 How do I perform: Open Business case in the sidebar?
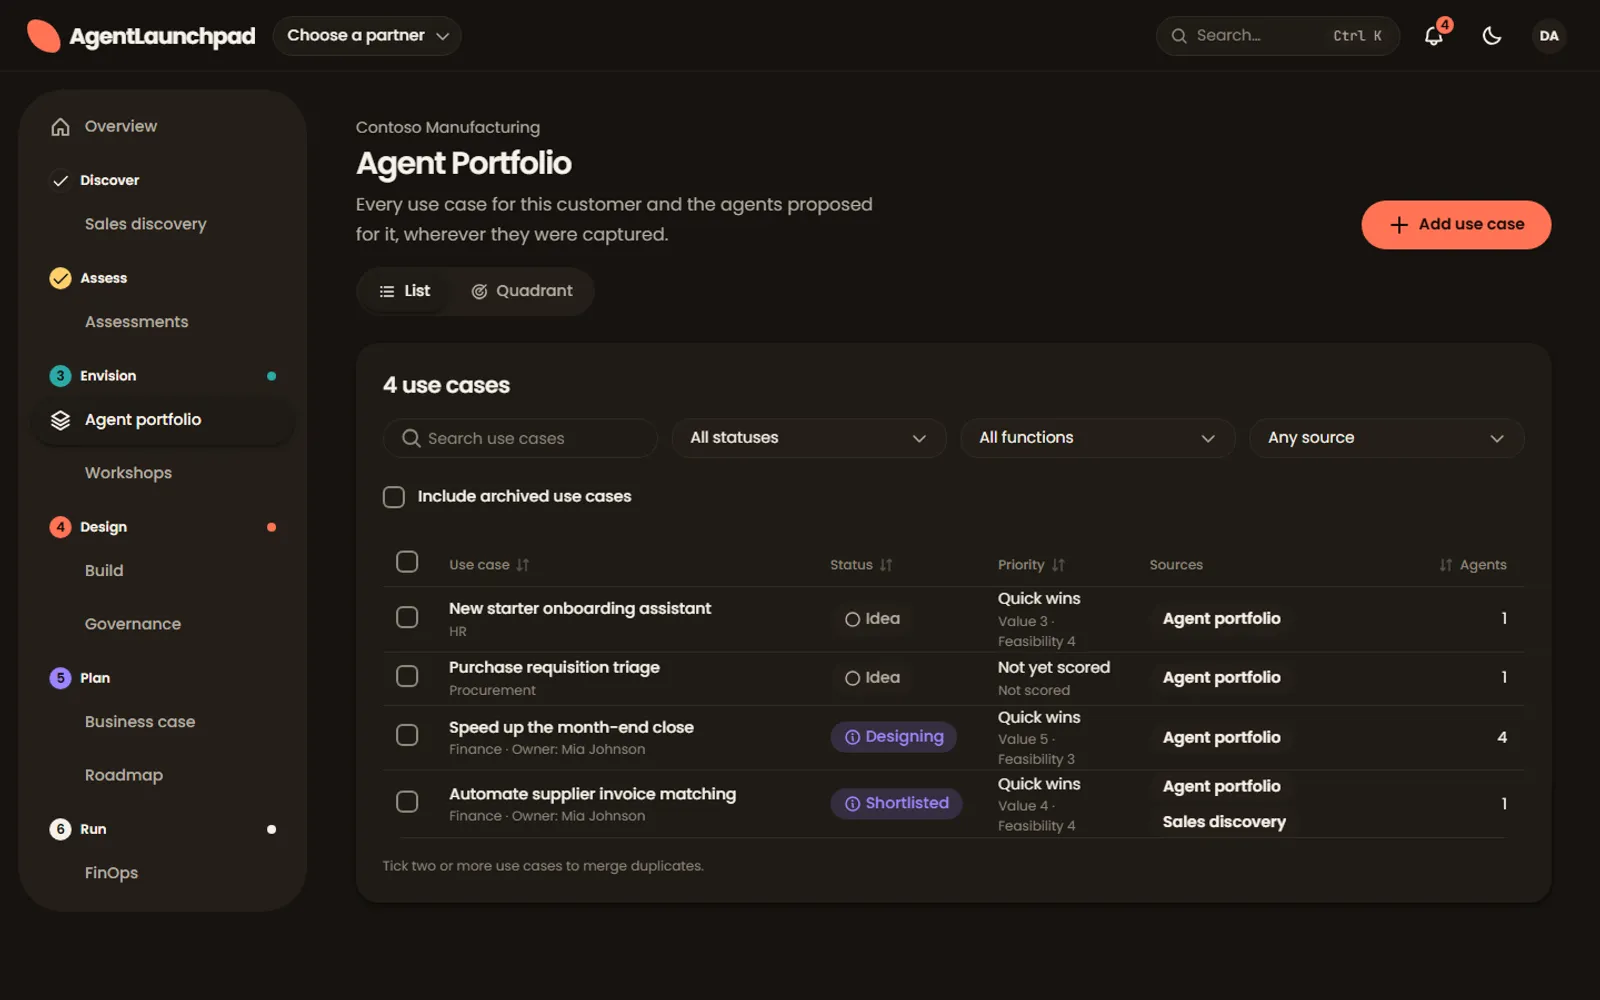(140, 722)
